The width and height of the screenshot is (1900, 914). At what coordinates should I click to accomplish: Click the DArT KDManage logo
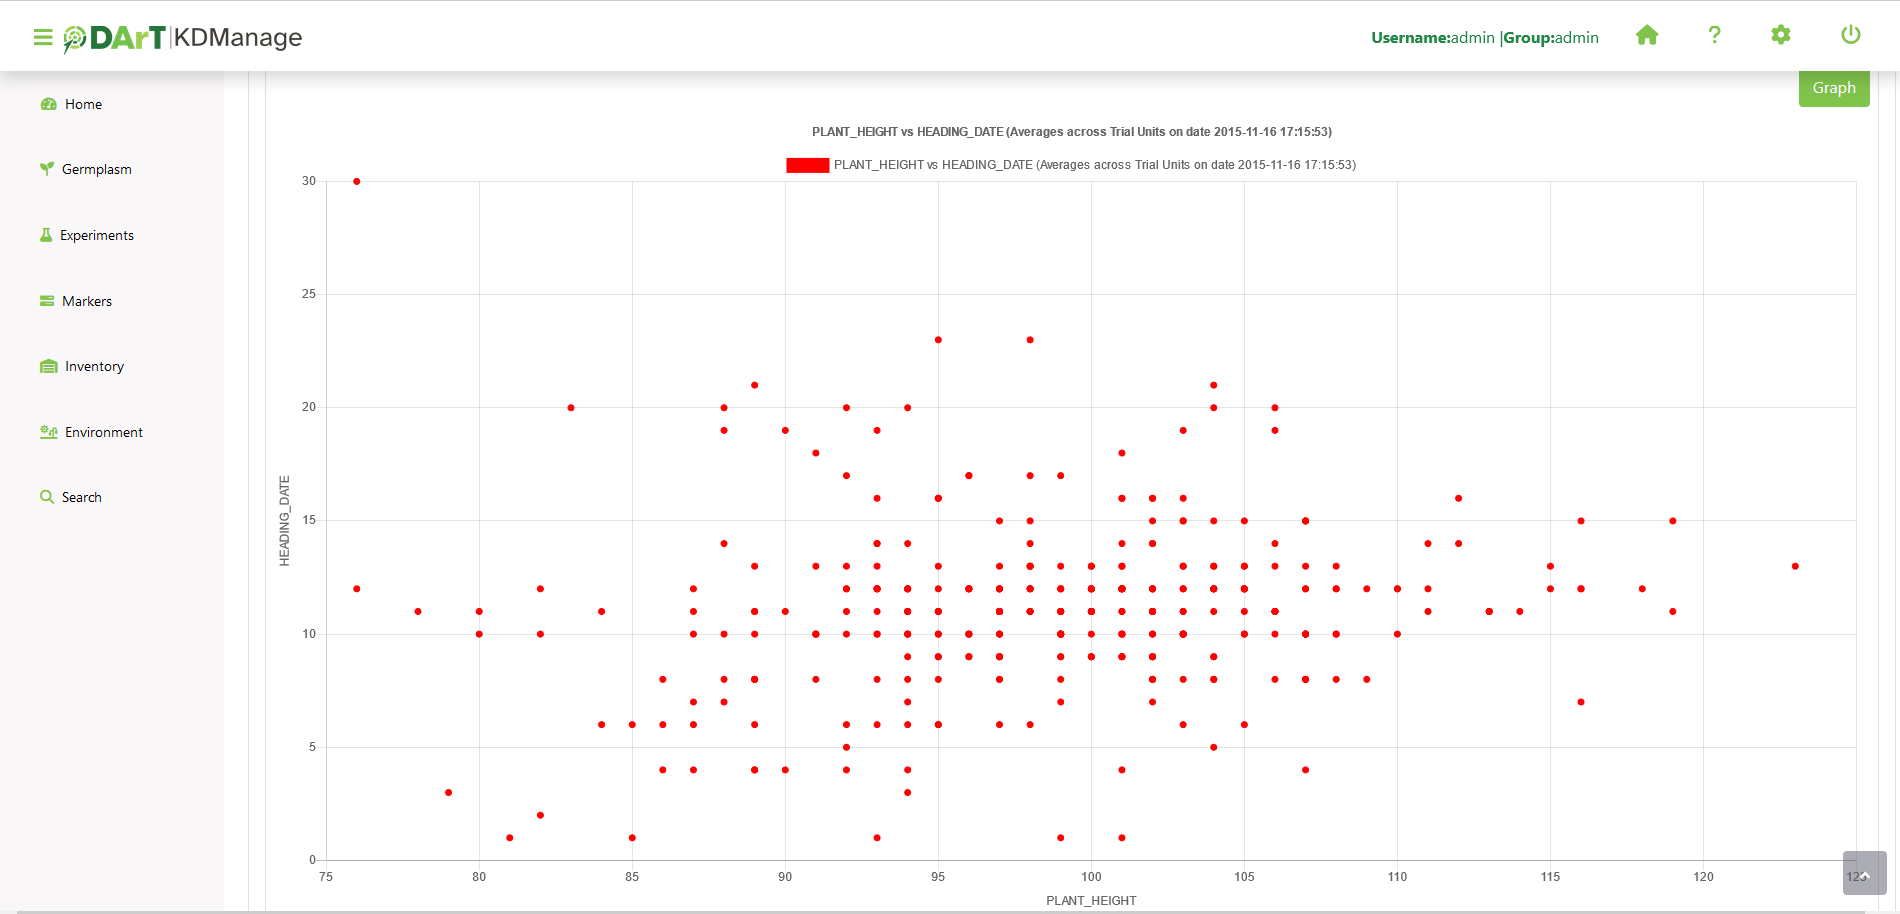click(183, 38)
